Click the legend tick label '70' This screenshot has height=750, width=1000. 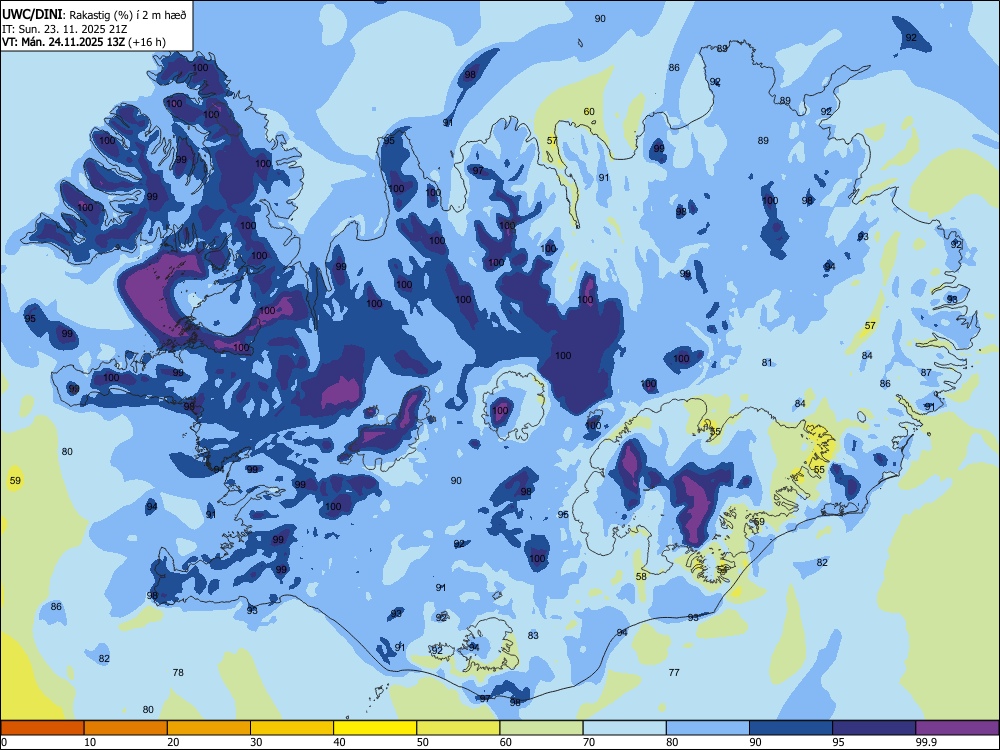coord(589,742)
